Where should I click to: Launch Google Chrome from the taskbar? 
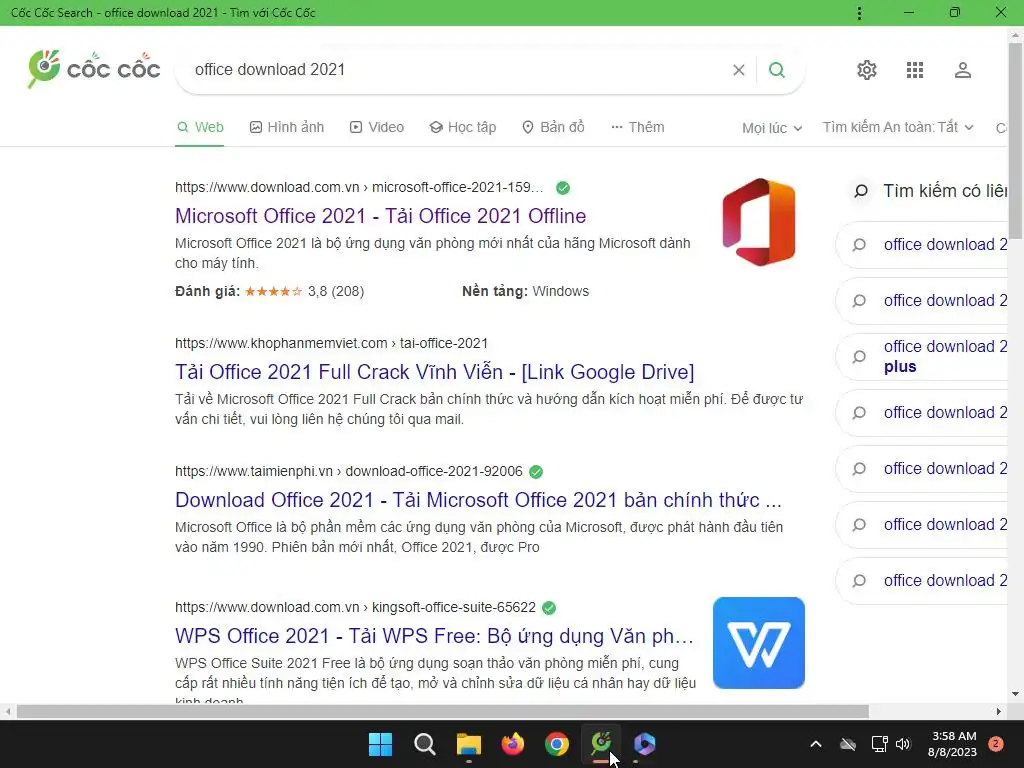pos(557,744)
